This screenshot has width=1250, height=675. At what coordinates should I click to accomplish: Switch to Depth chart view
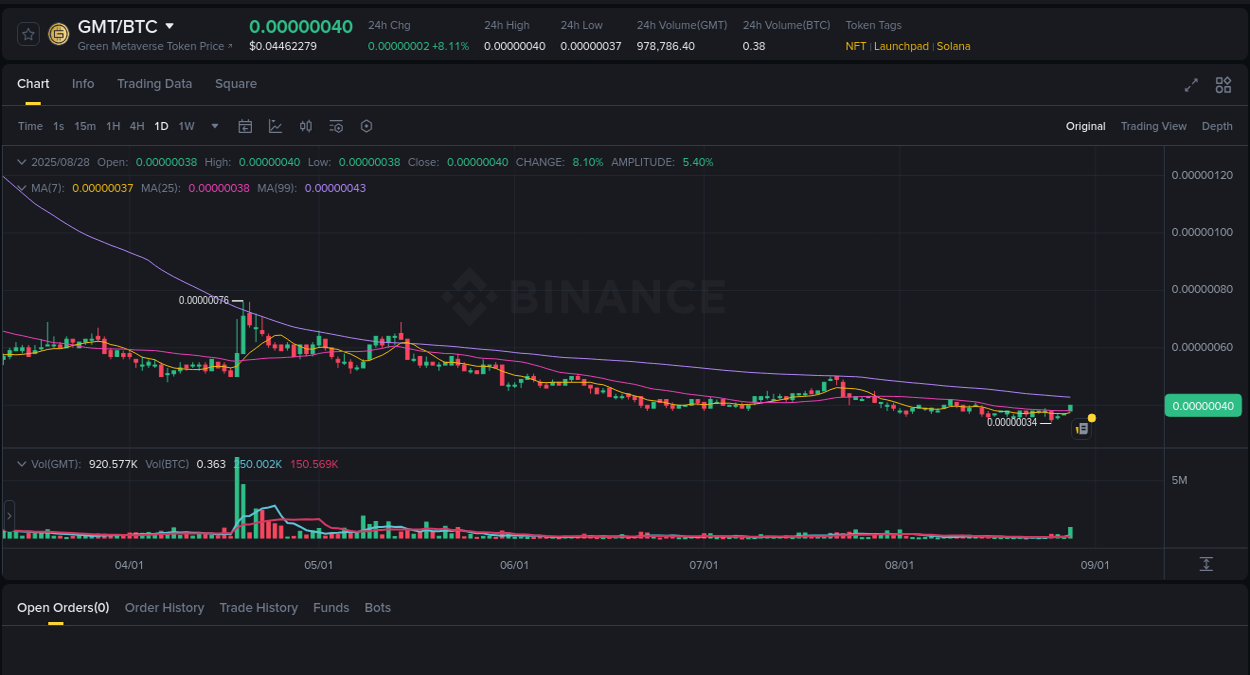1217,126
